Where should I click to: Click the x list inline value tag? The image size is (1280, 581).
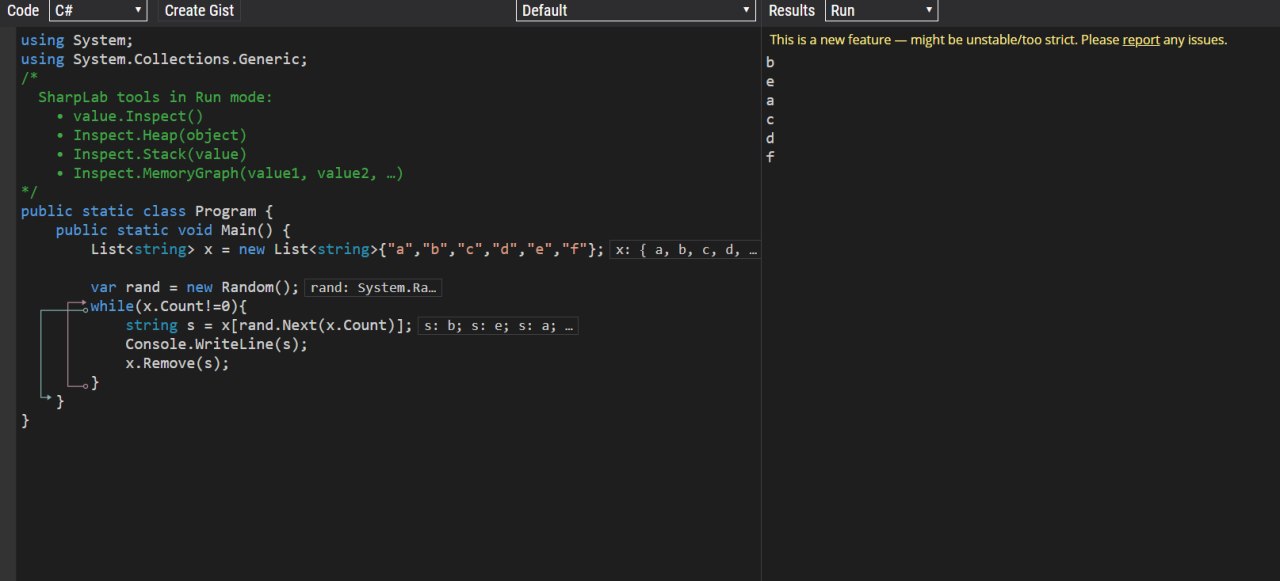point(686,250)
